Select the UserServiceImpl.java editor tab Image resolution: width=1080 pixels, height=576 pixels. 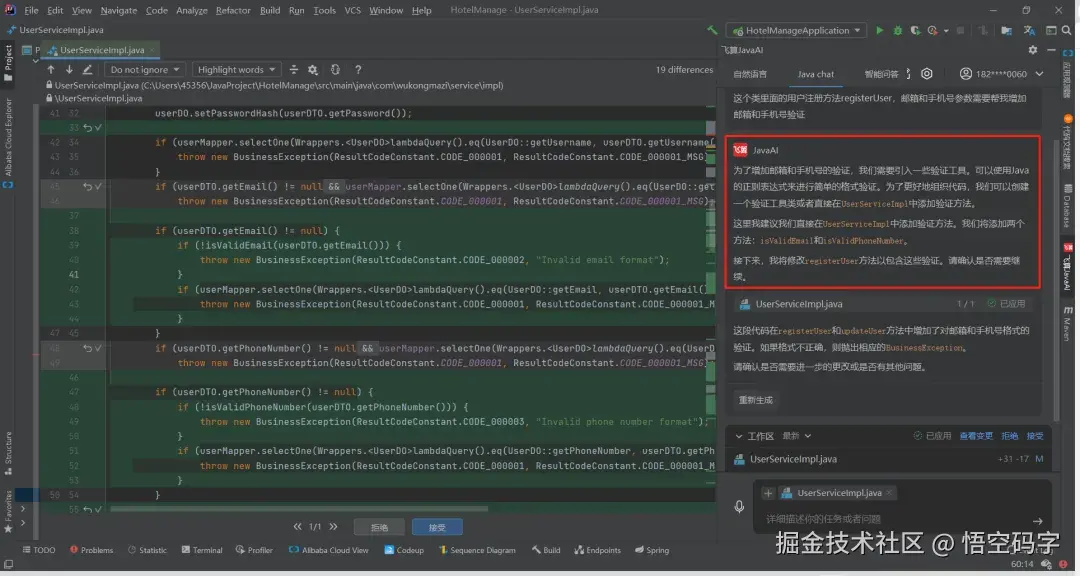coord(101,50)
